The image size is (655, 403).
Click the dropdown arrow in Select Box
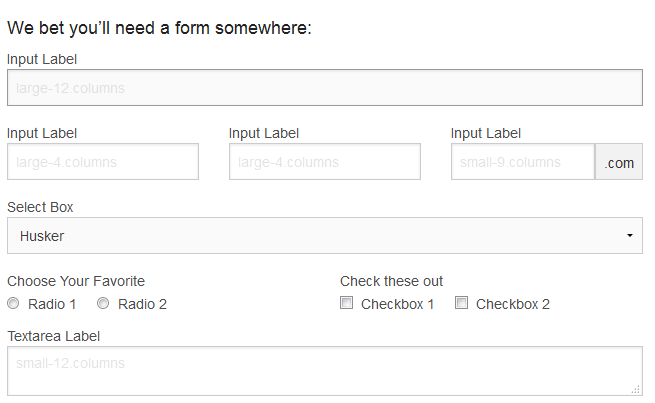click(x=629, y=236)
